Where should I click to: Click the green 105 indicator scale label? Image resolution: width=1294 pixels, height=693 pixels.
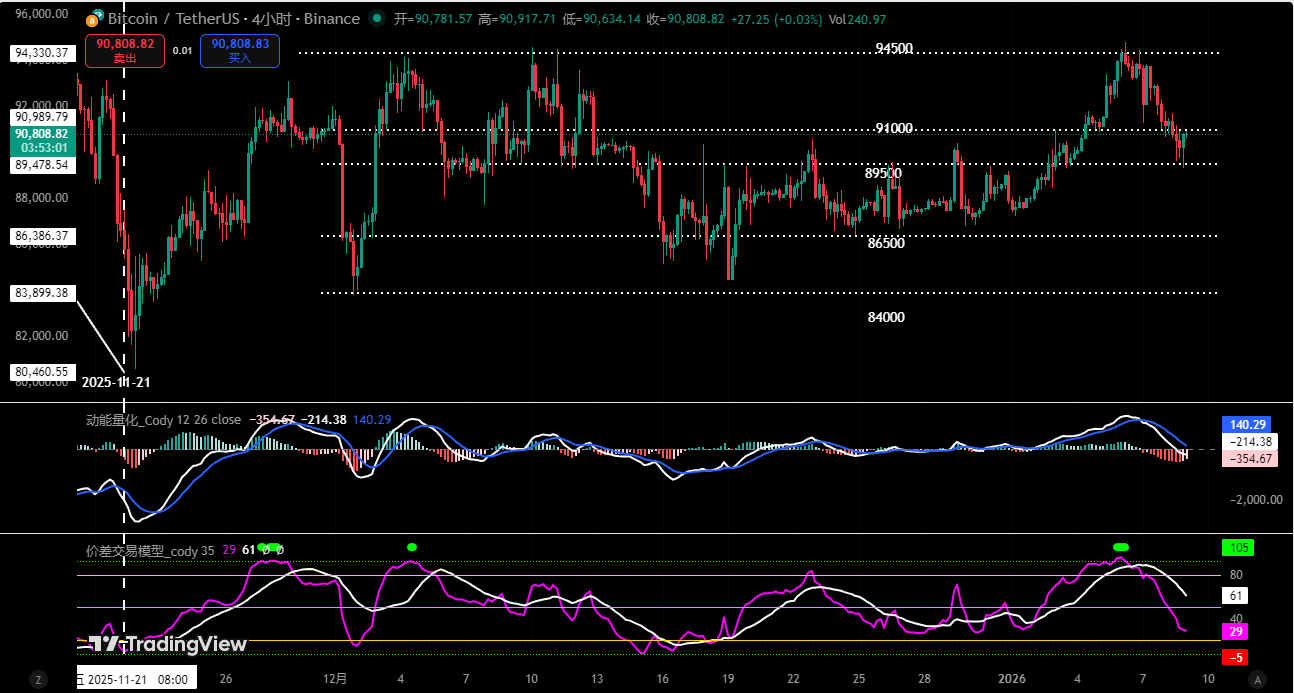[x=1237, y=547]
